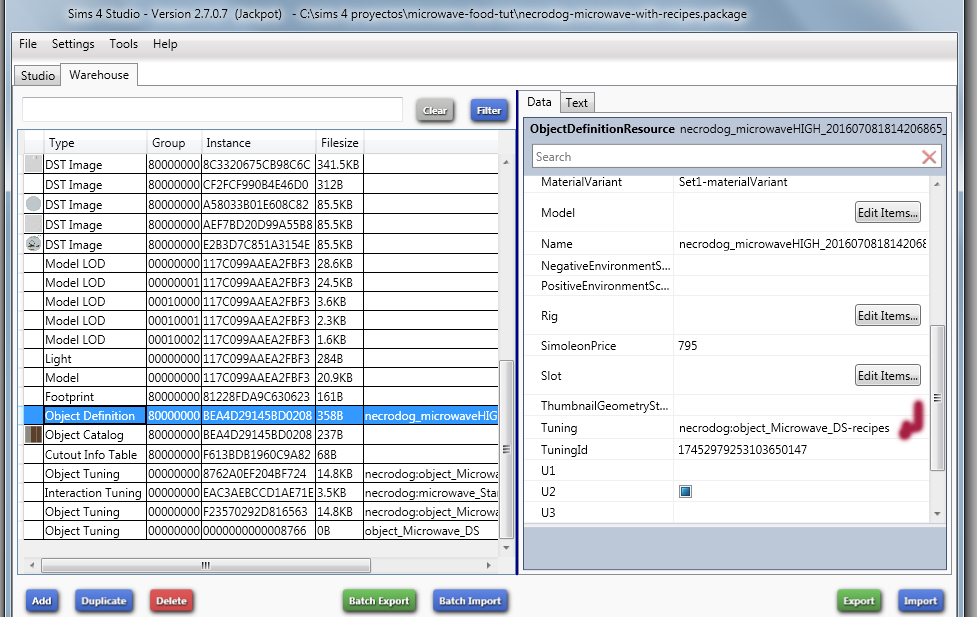Select the Footprint row
Screen dimensions: 977x617
point(261,397)
